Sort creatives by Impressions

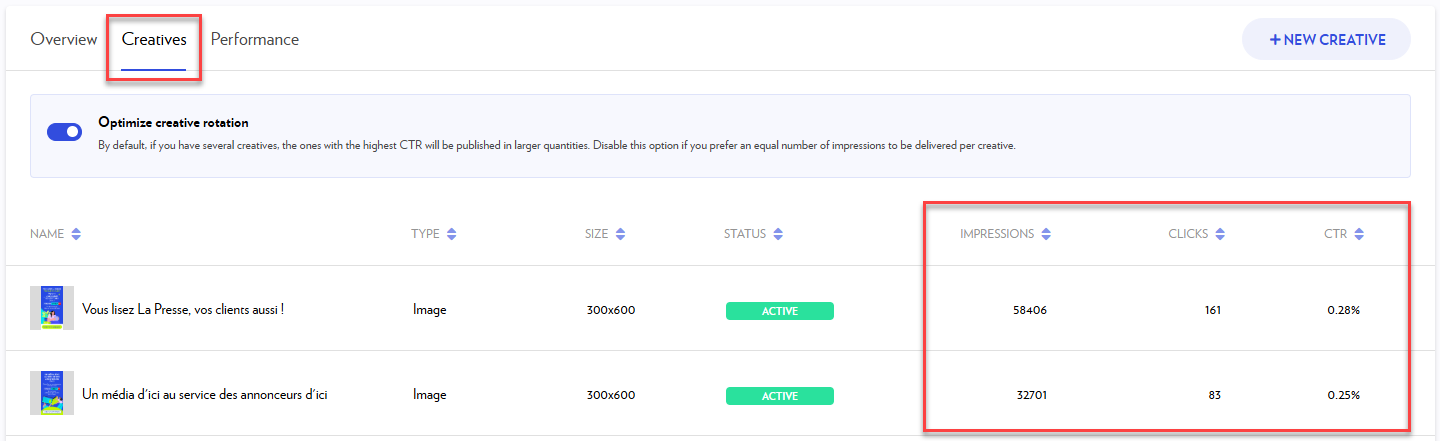point(1046,234)
